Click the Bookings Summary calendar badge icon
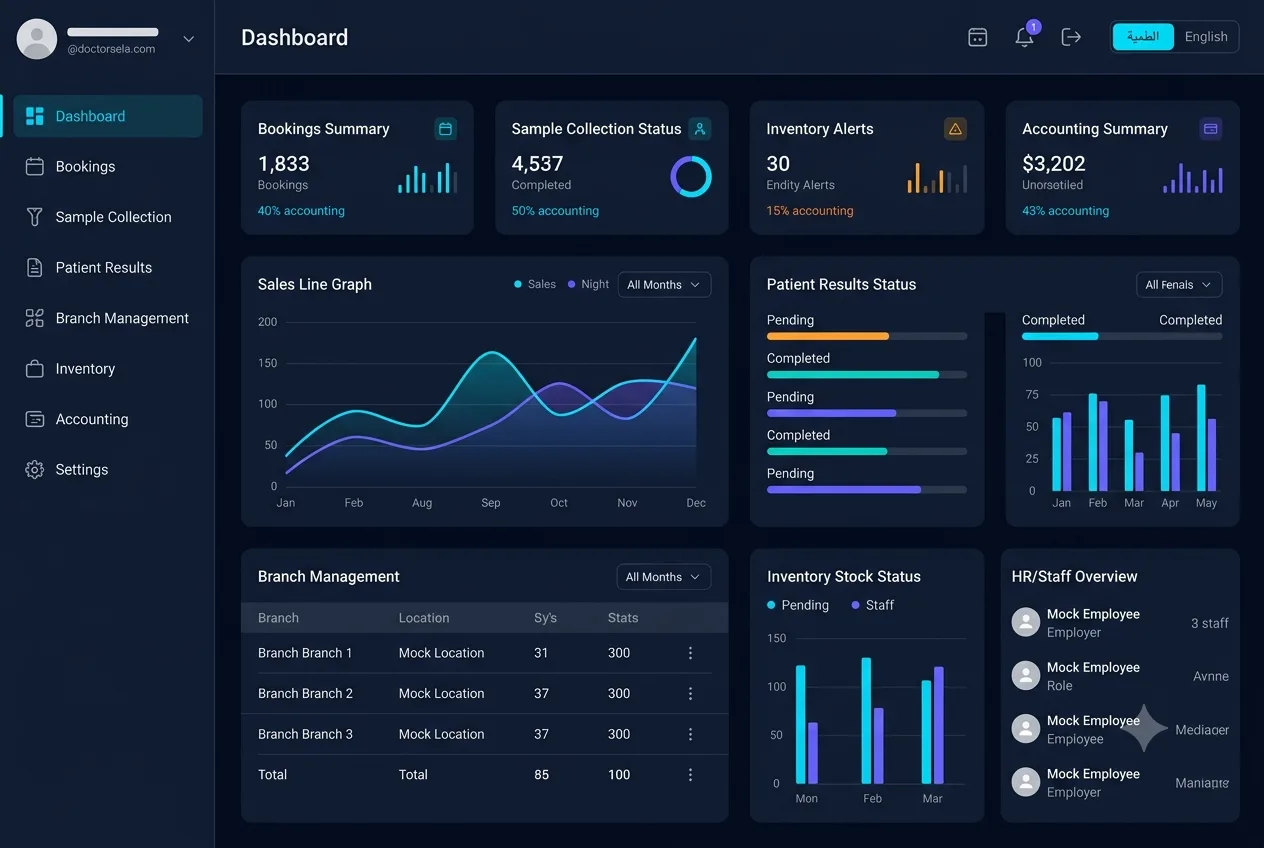This screenshot has height=848, width=1264. coord(446,129)
